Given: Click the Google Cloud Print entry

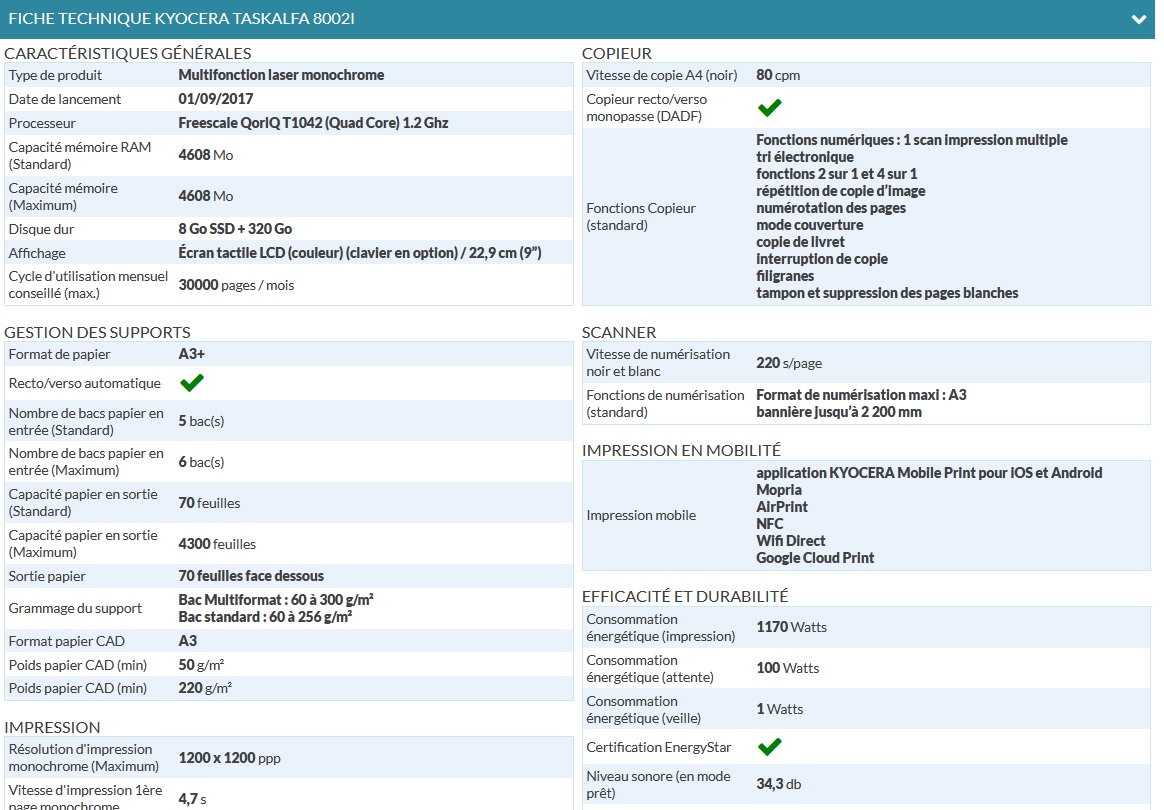Looking at the screenshot, I should 815,558.
